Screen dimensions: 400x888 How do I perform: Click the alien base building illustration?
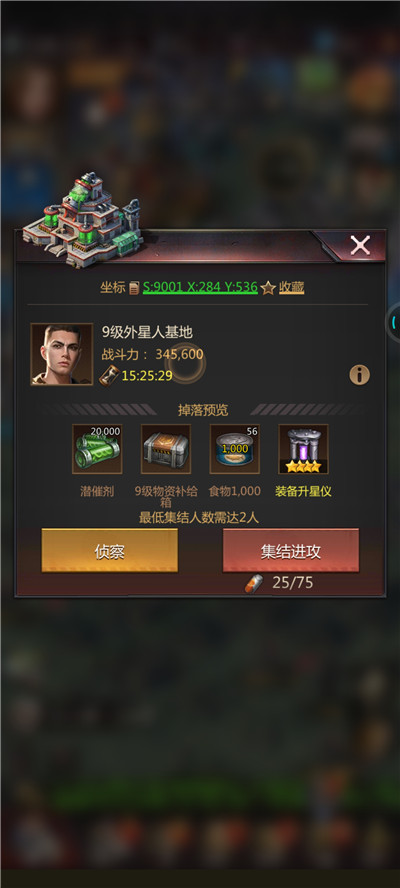83,220
